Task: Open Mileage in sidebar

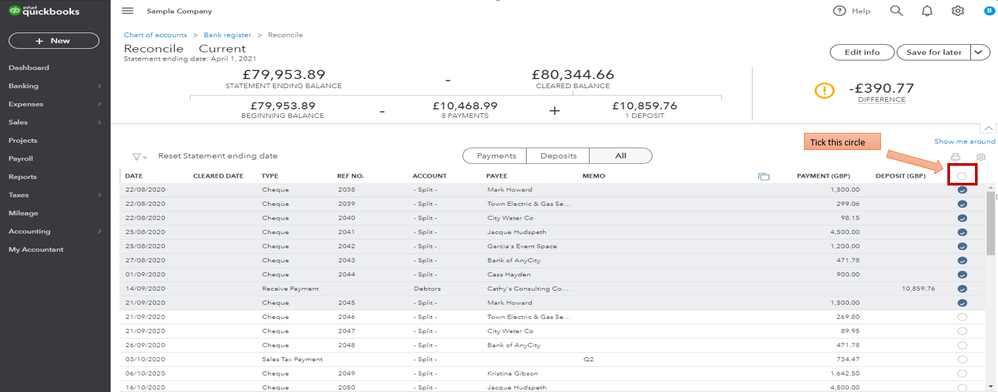Action: [x=23, y=213]
